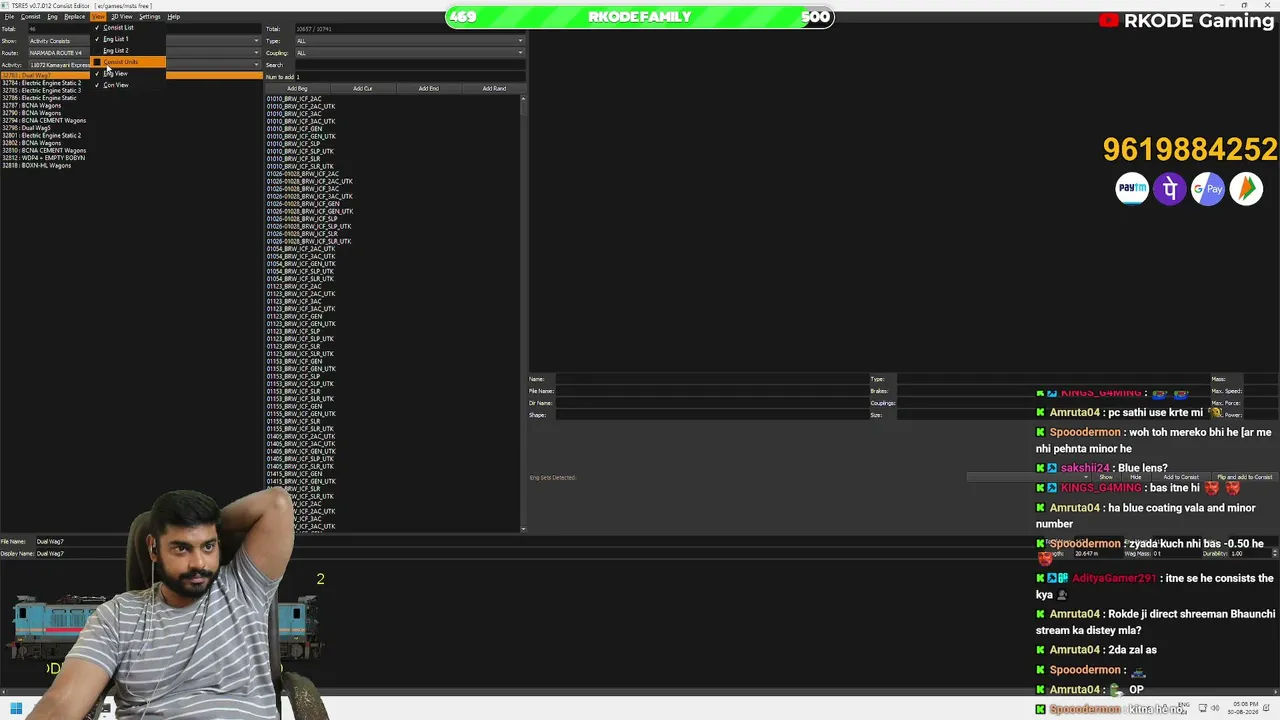This screenshot has height=720, width=1280.
Task: Click the Windows Start button
Action: 16,709
